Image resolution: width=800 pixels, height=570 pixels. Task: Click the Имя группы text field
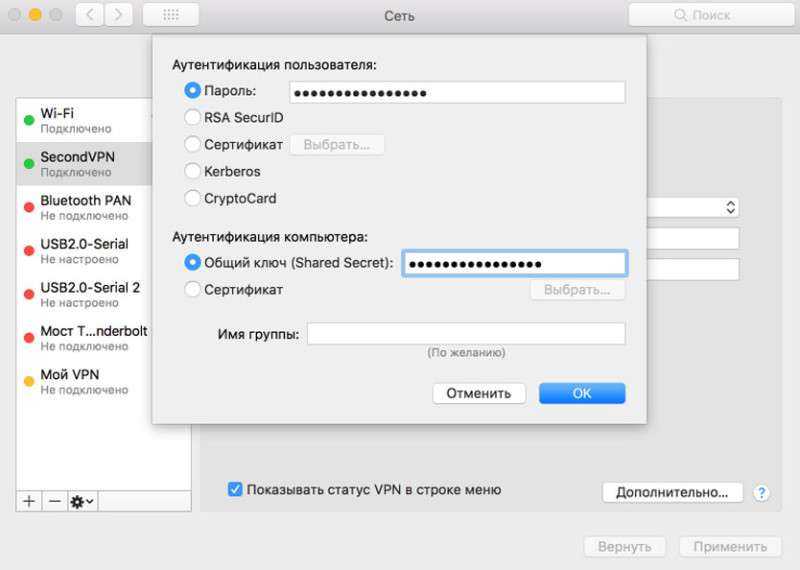tap(466, 334)
